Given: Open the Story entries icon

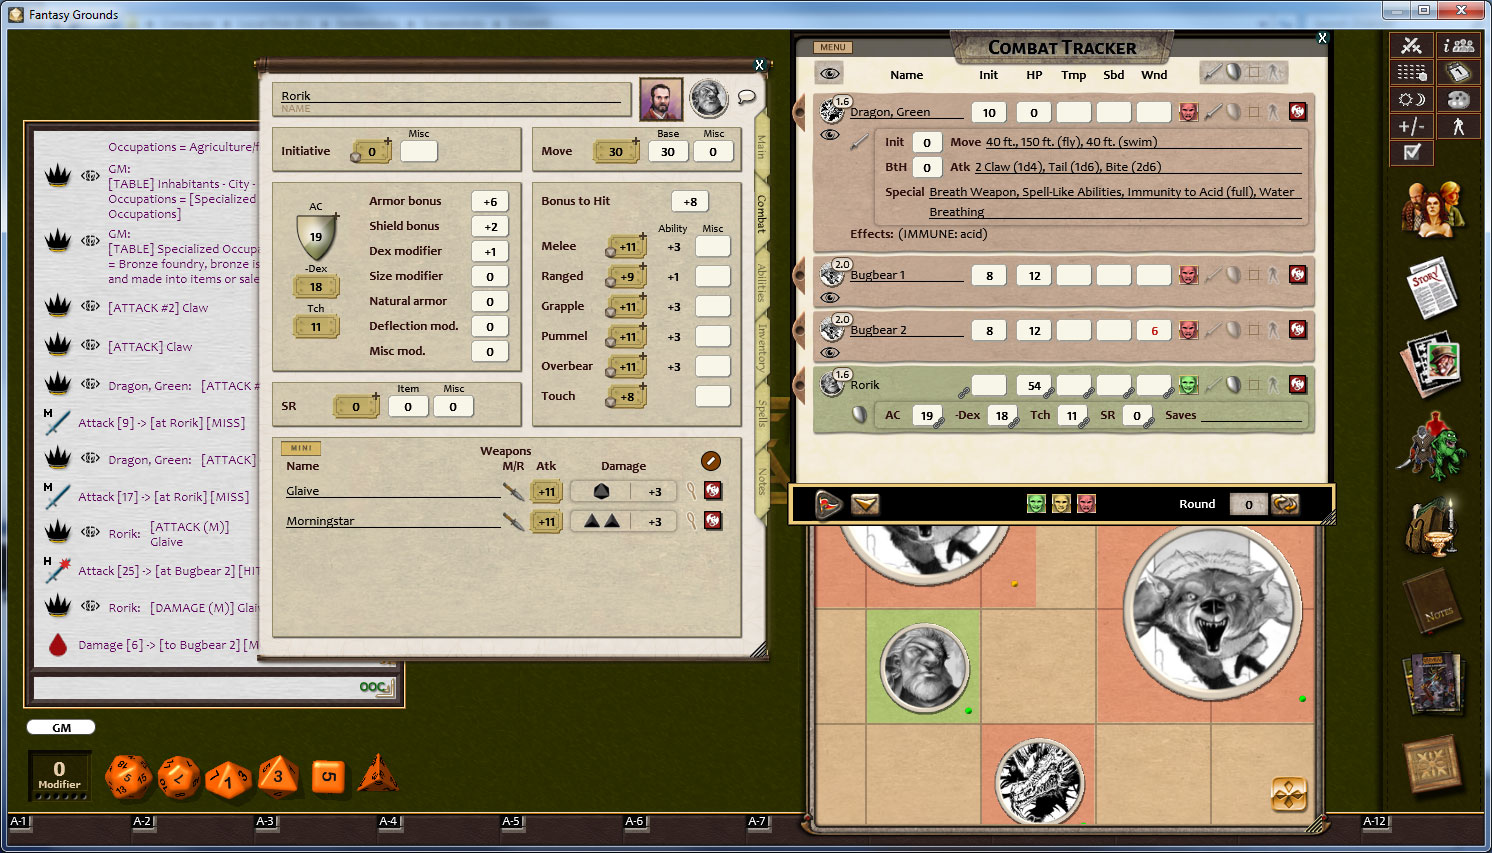Looking at the screenshot, I should 1432,288.
